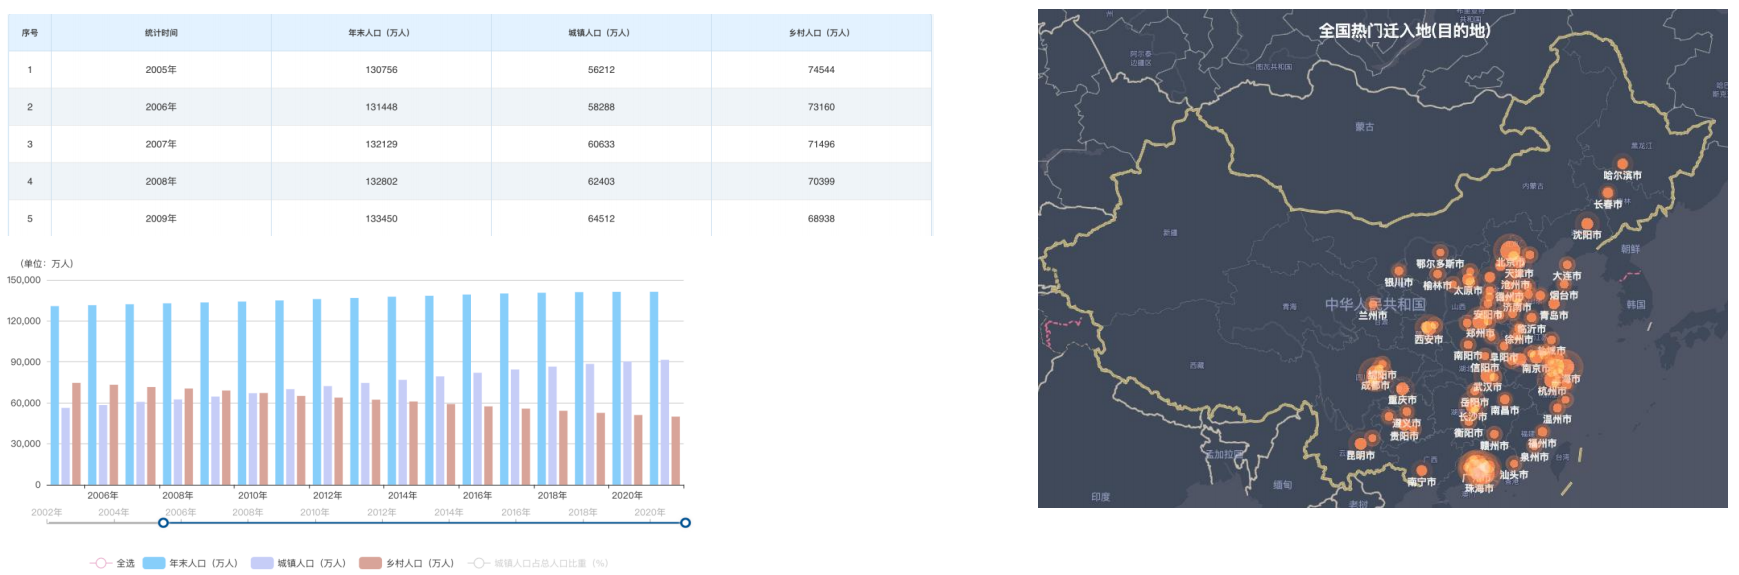The height and width of the screenshot is (575, 1739).
Task: Click the 城镇人口 (万人) table column header
Action: coord(600,33)
